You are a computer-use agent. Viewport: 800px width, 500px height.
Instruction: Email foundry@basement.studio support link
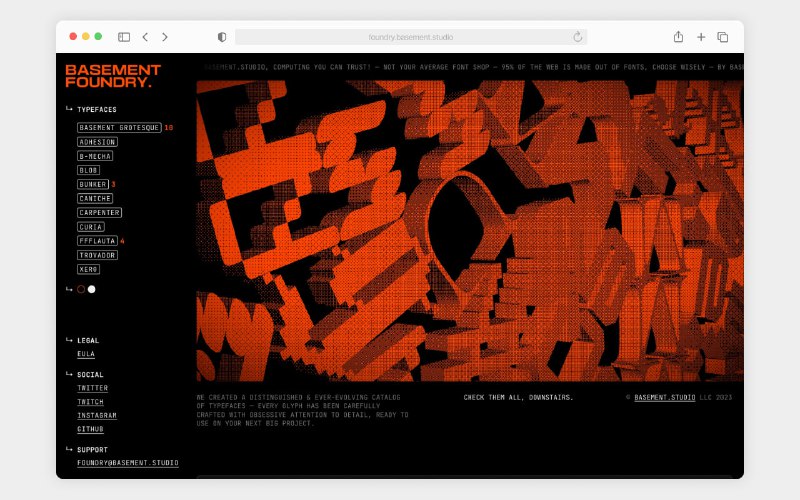coord(128,463)
